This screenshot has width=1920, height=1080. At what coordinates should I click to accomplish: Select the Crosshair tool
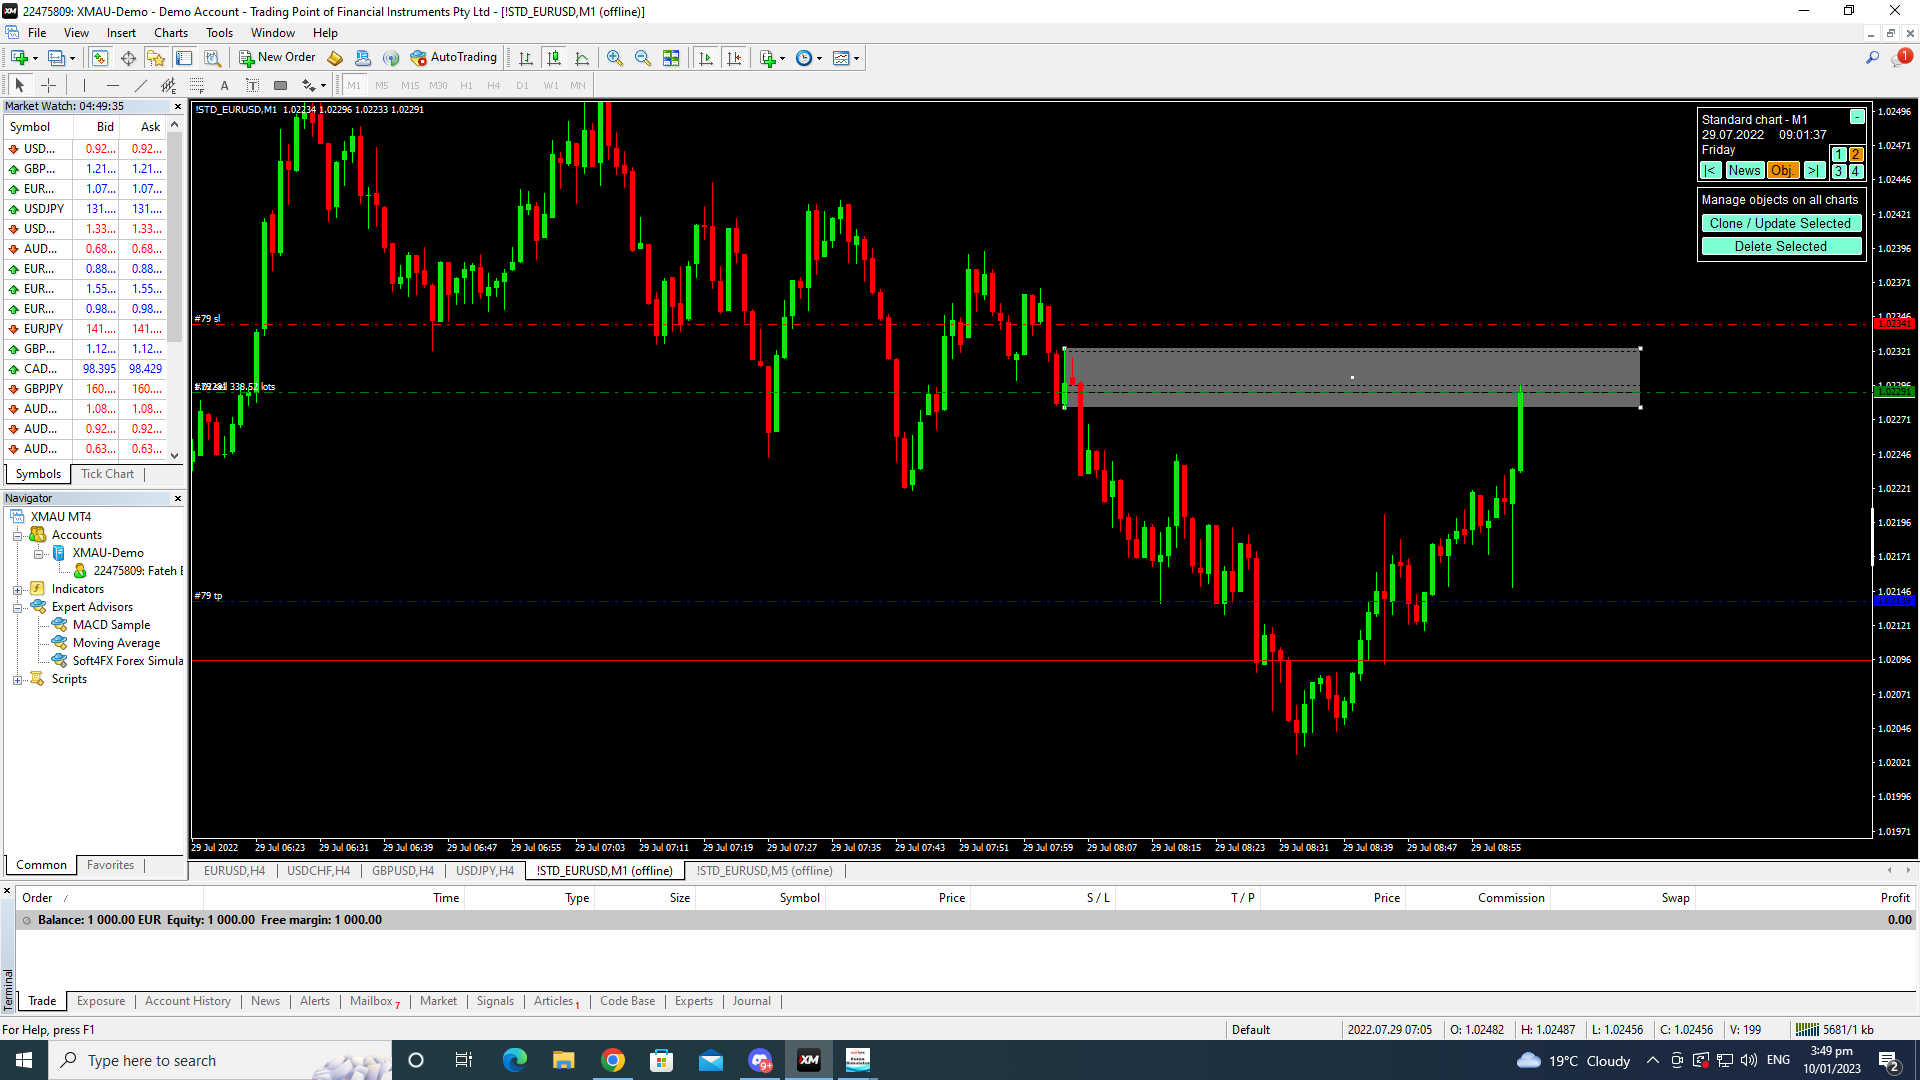tap(48, 86)
